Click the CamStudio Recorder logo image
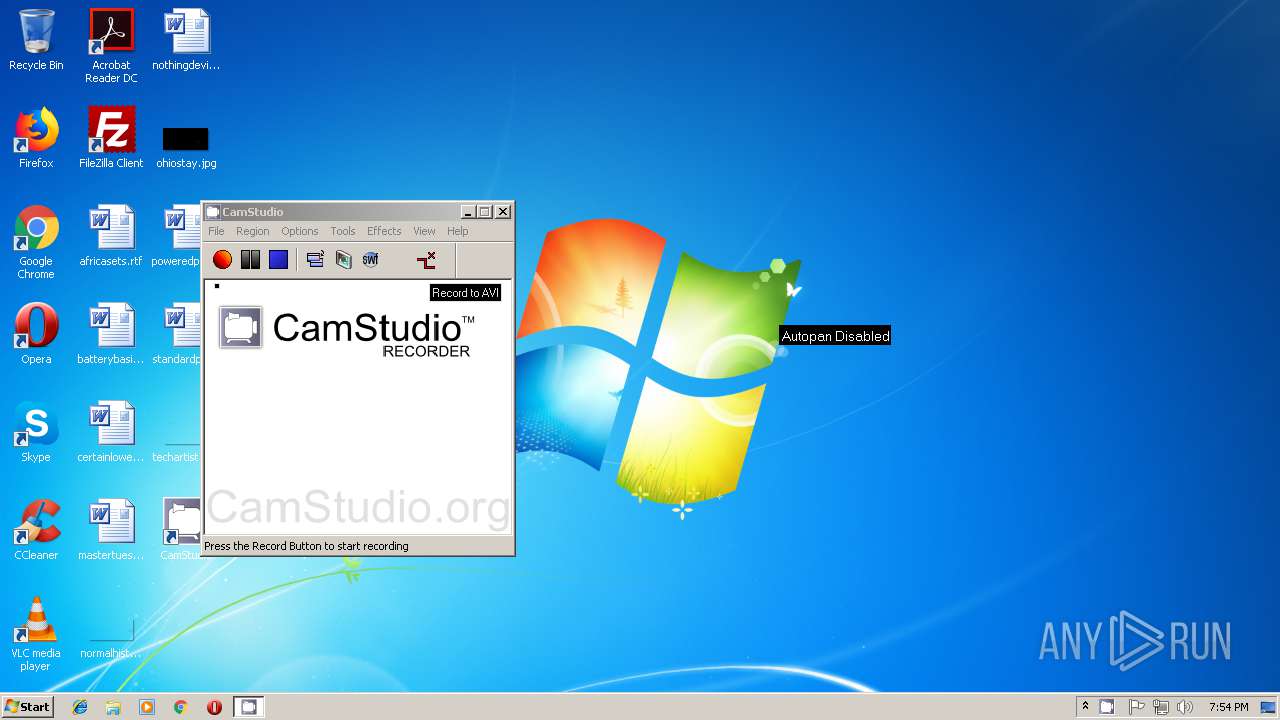This screenshot has height=720, width=1280. coord(346,330)
